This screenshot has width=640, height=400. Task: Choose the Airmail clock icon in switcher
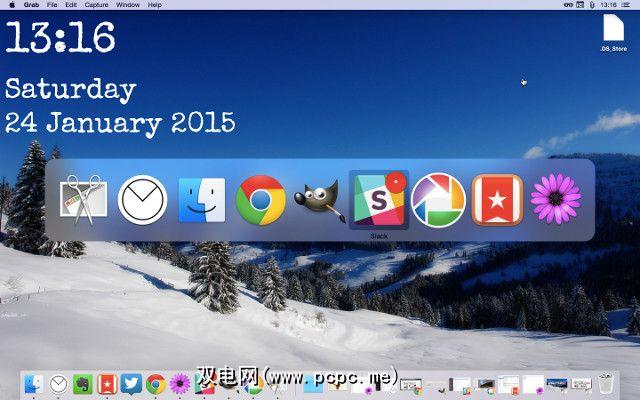tap(142, 200)
